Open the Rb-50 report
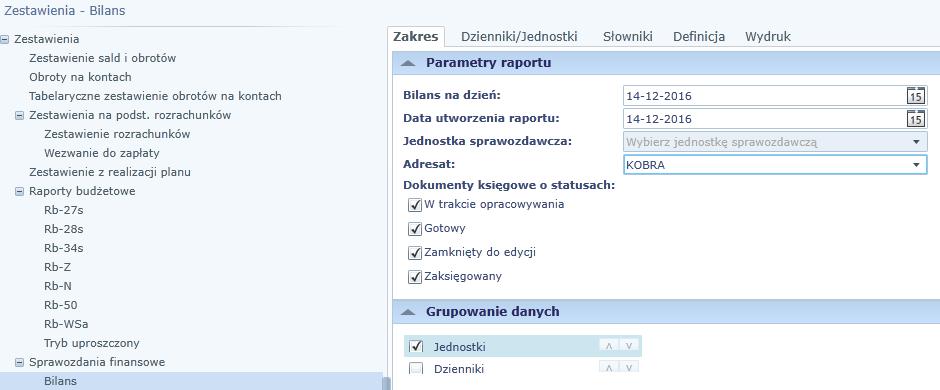 point(61,306)
